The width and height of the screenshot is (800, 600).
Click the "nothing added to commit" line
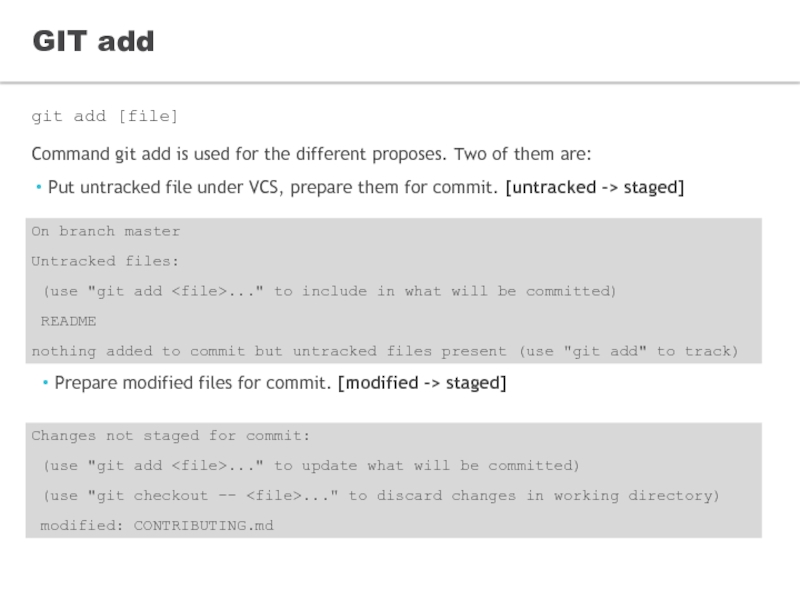click(385, 351)
